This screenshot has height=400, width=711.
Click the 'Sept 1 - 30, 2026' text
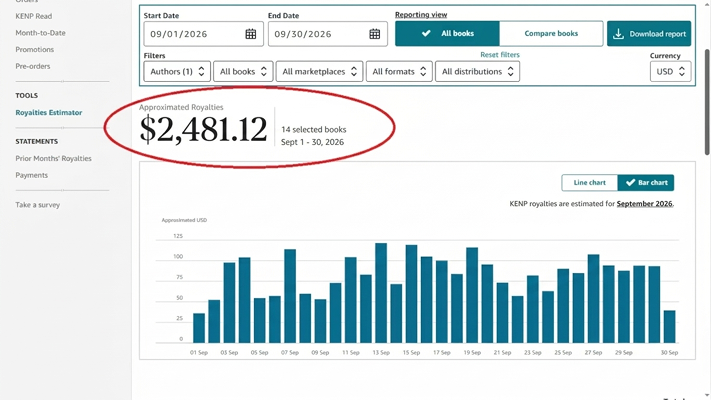[312, 142]
